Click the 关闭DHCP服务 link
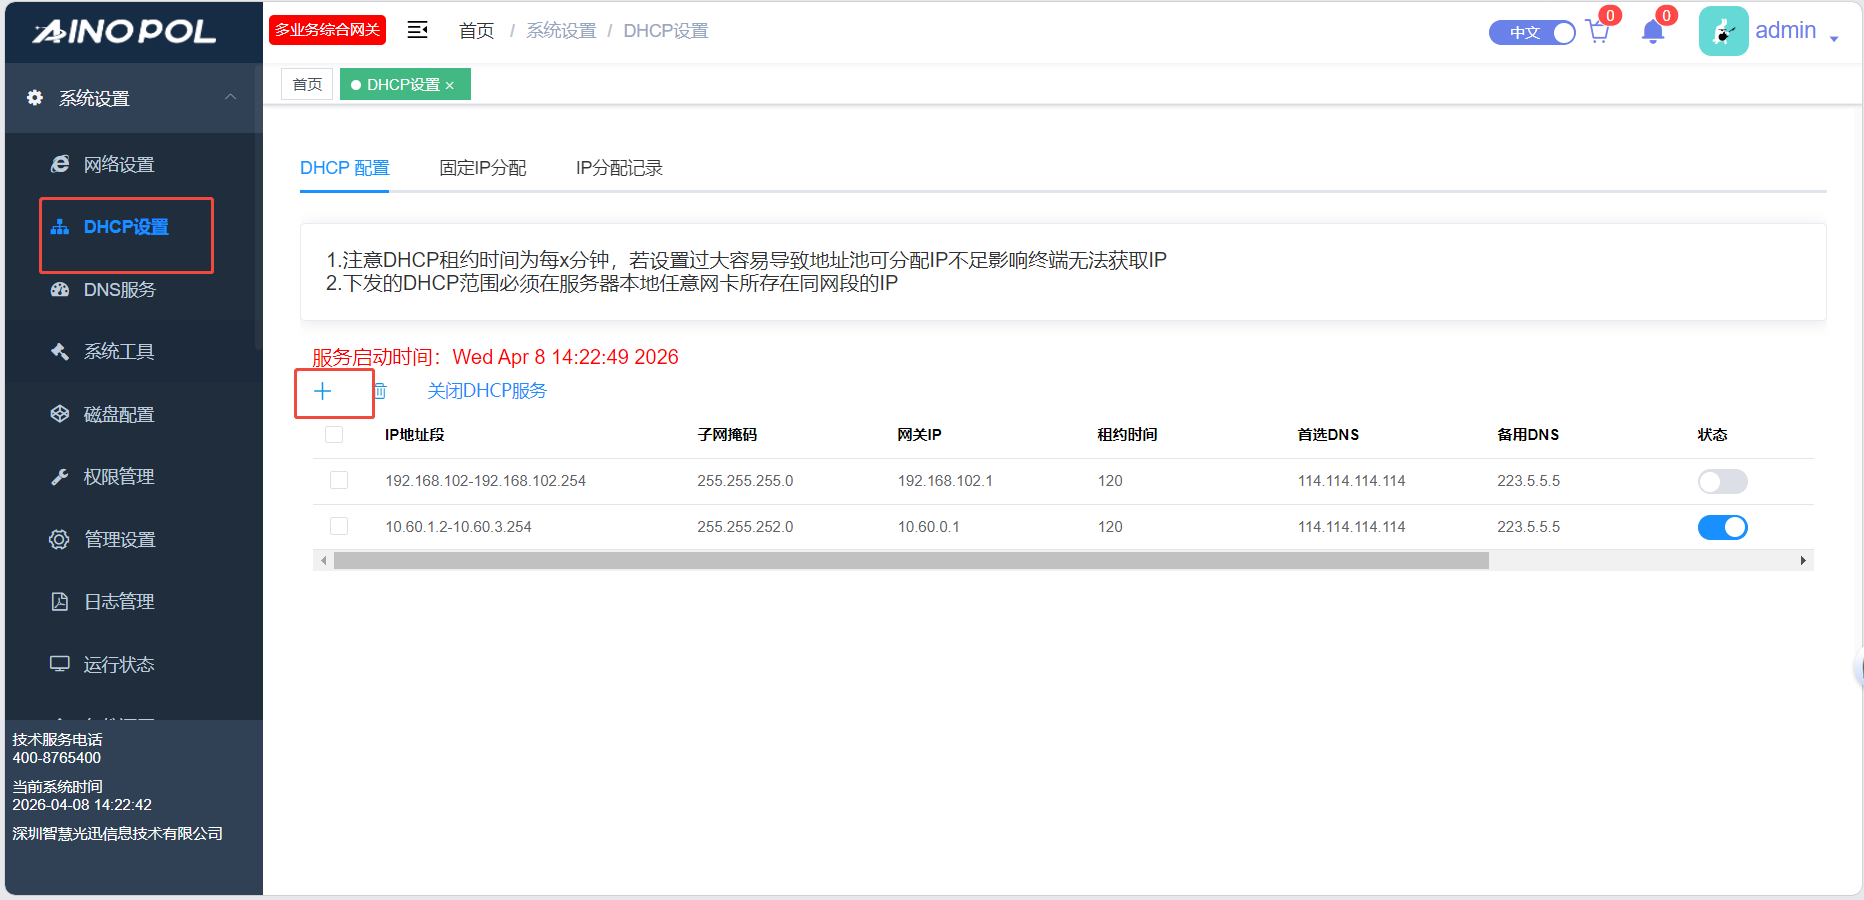 (x=487, y=391)
